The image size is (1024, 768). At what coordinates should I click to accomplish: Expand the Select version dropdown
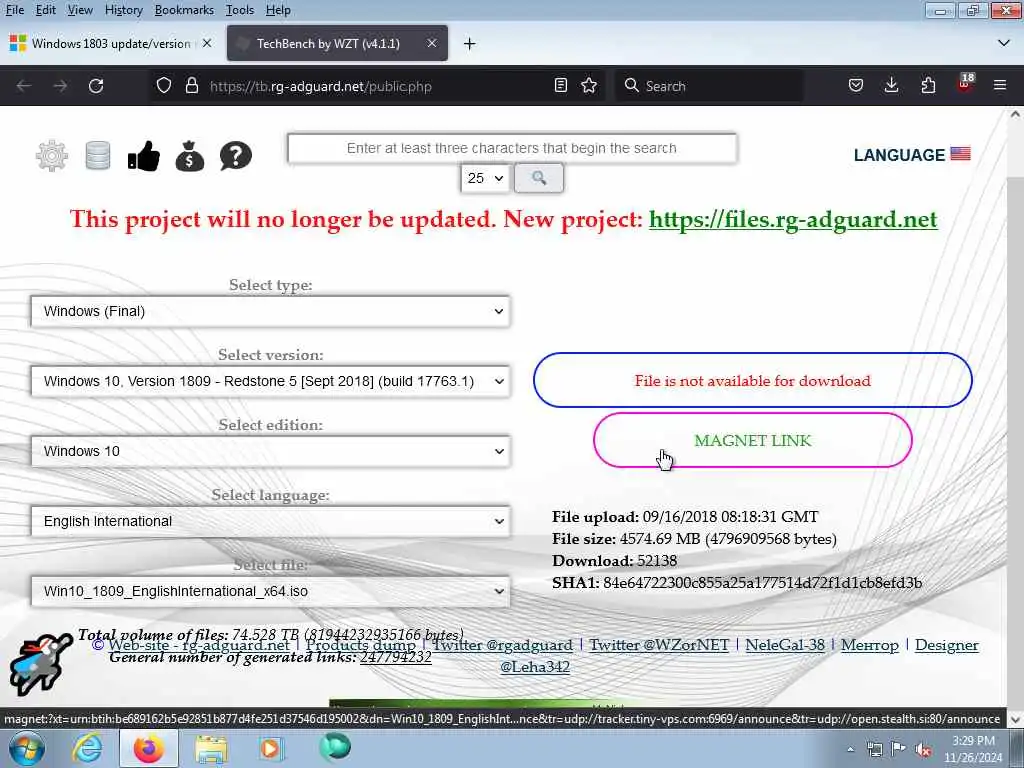(270, 381)
